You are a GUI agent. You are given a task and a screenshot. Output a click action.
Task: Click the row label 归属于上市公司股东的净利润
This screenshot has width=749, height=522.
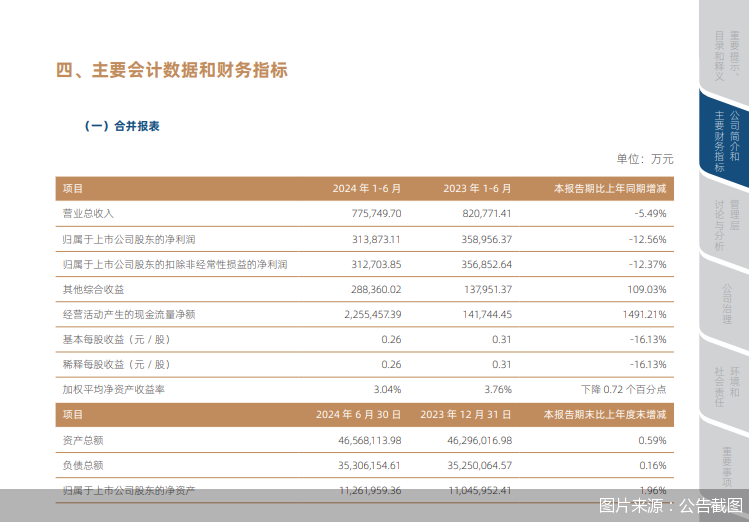[x=129, y=239]
